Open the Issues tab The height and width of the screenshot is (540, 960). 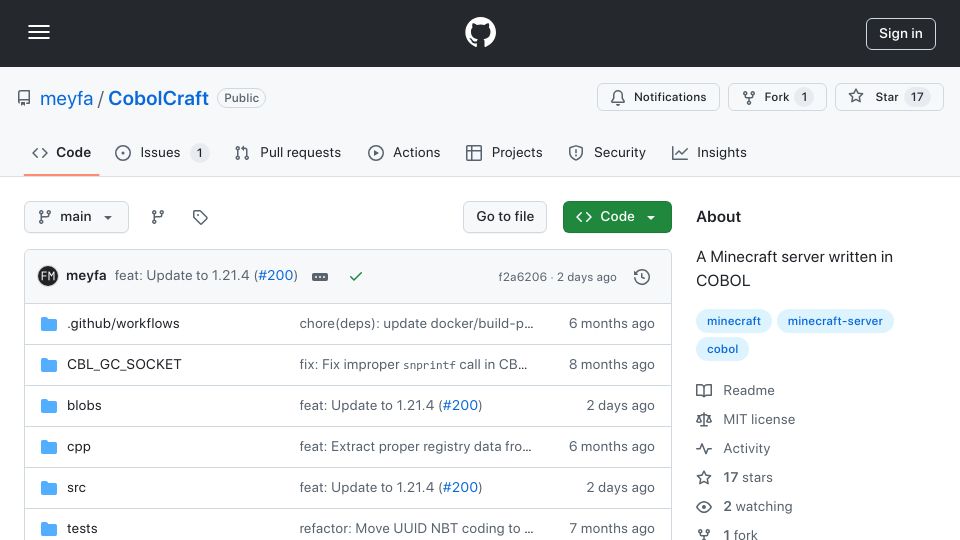pos(162,152)
